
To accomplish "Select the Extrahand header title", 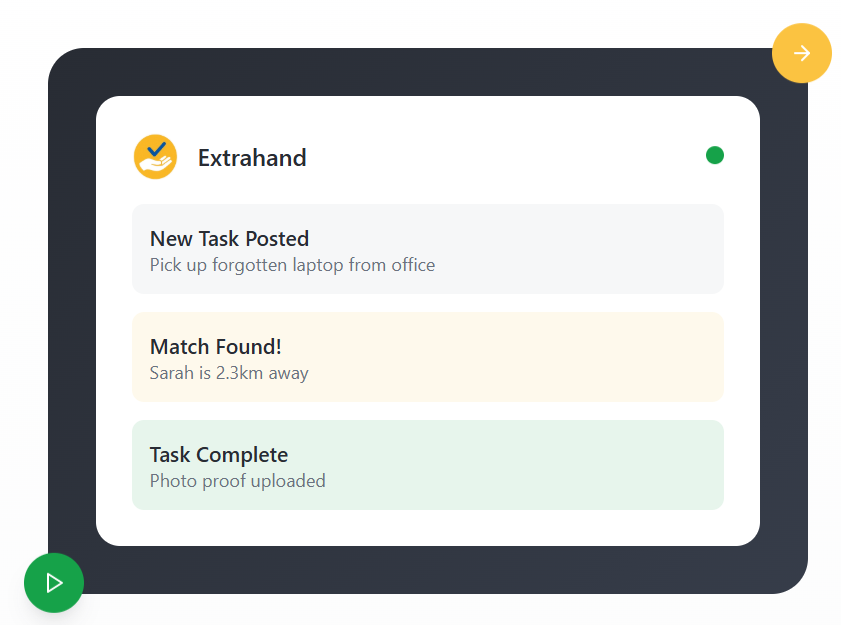I will pos(252,157).
